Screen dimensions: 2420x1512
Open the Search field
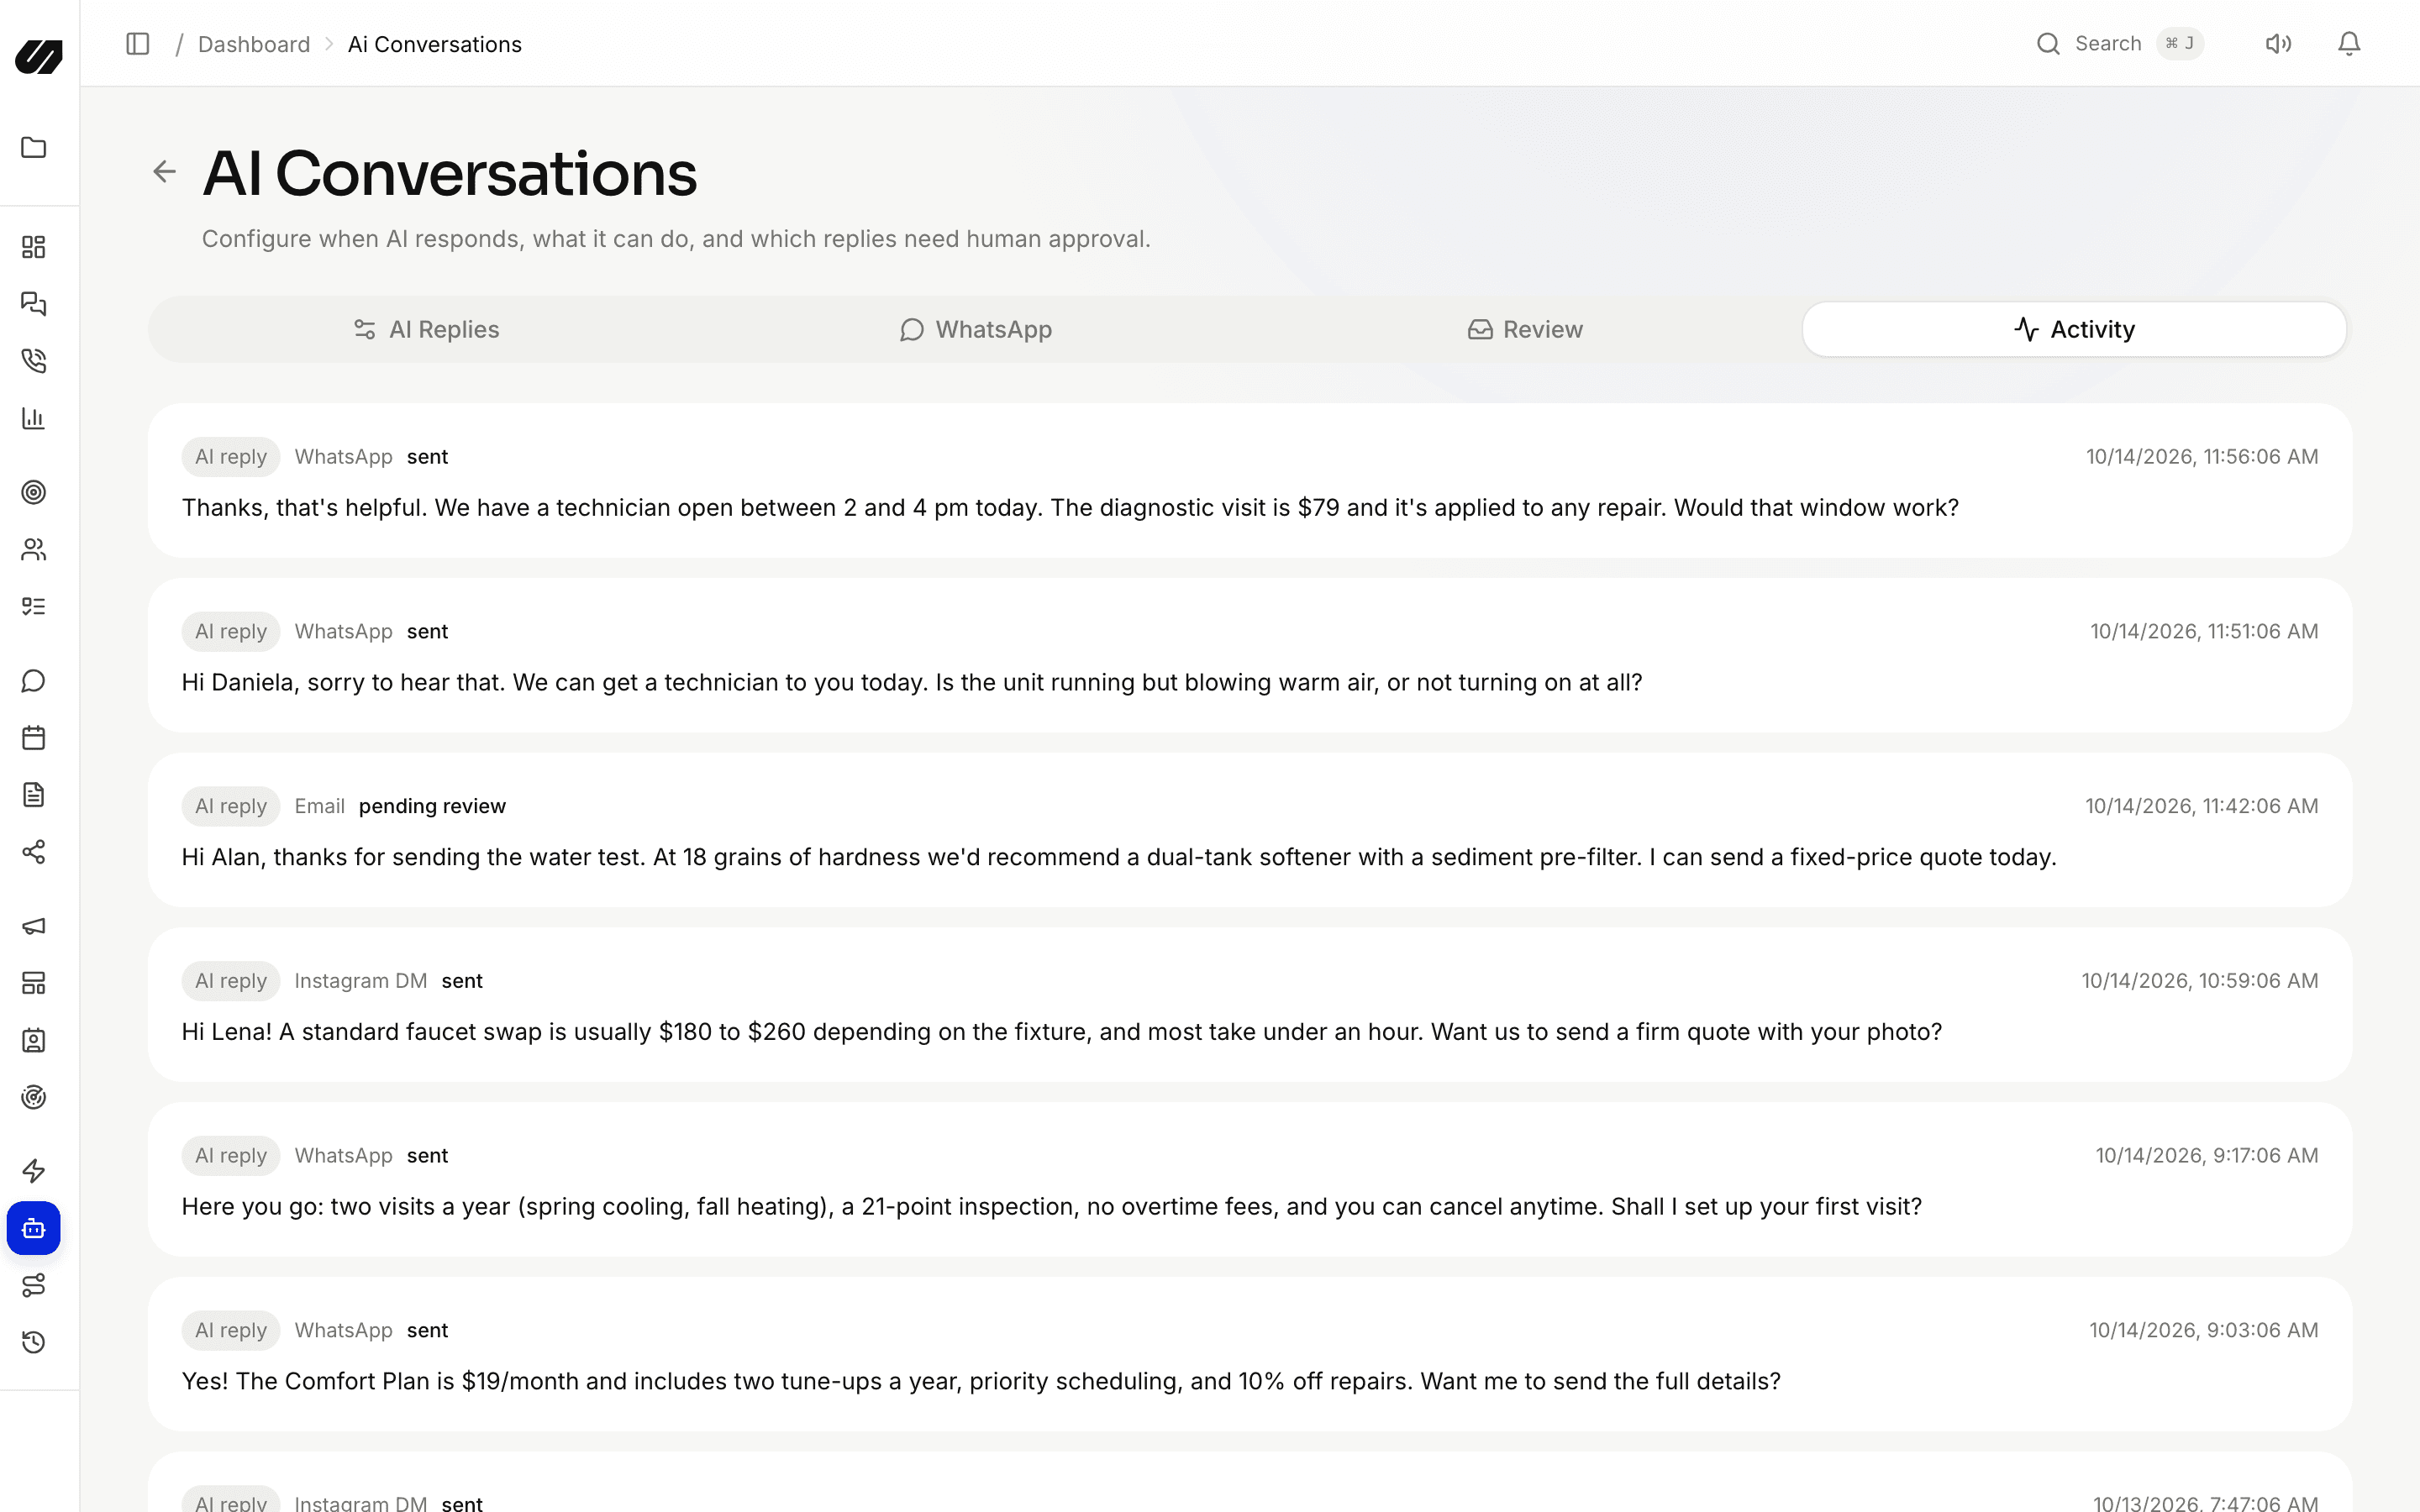tap(2120, 44)
